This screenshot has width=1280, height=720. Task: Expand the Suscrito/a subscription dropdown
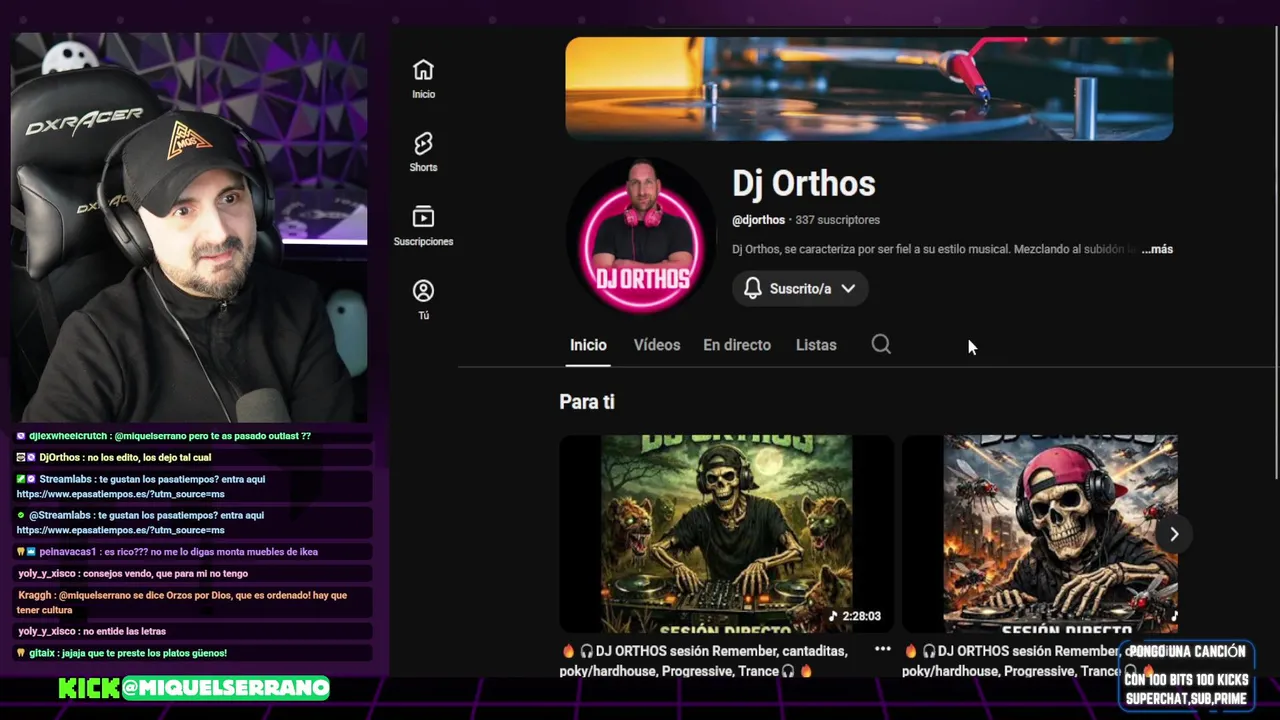click(800, 288)
